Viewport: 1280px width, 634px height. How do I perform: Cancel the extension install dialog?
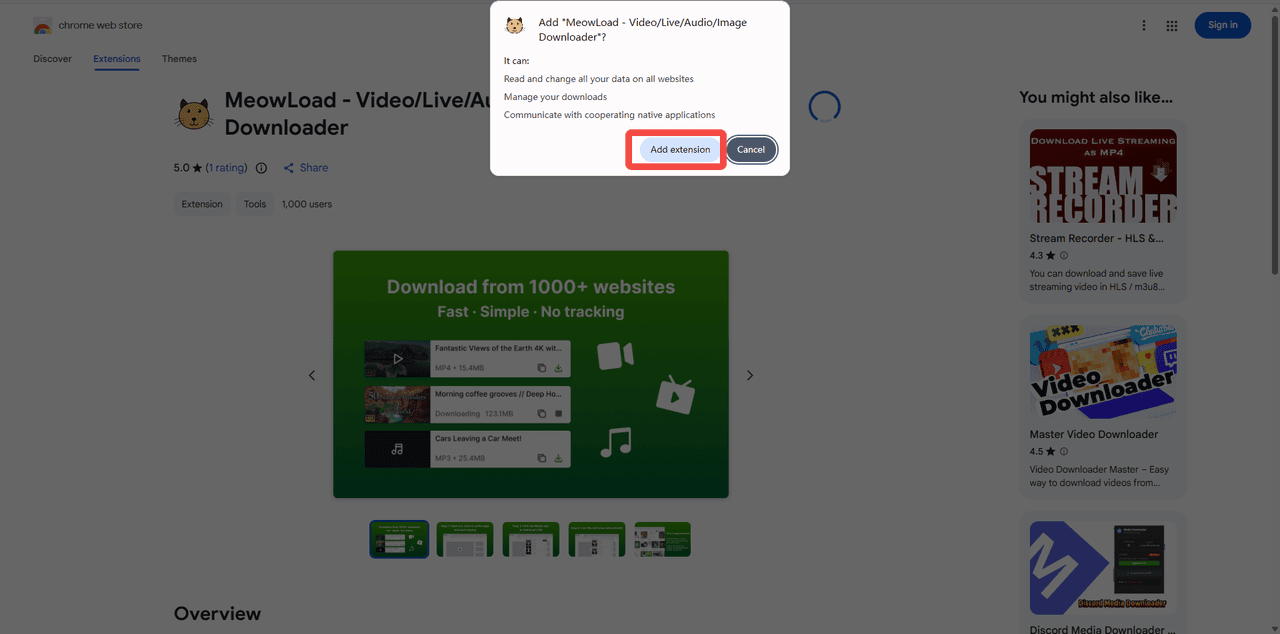(751, 150)
